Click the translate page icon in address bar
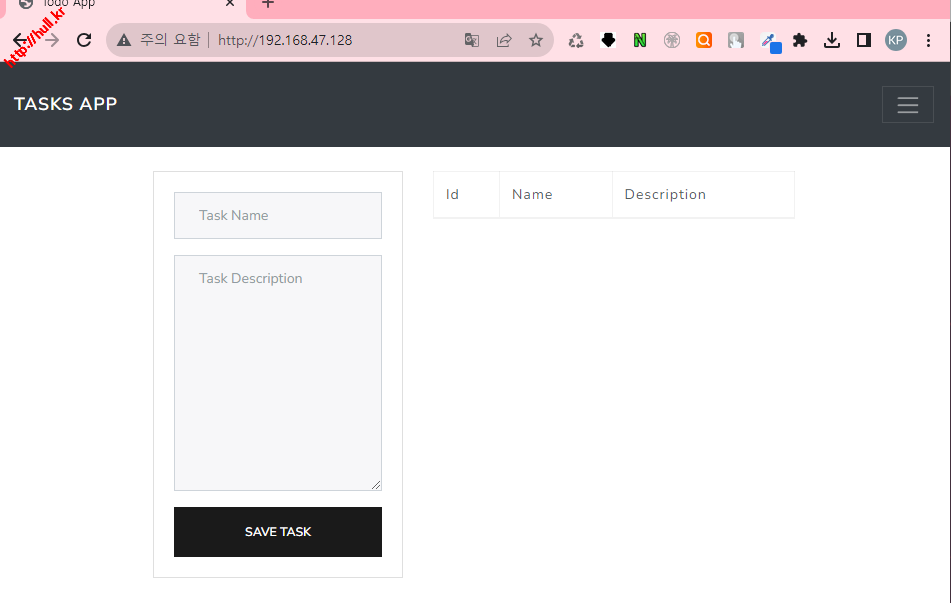The height and width of the screenshot is (603, 951). coord(472,40)
